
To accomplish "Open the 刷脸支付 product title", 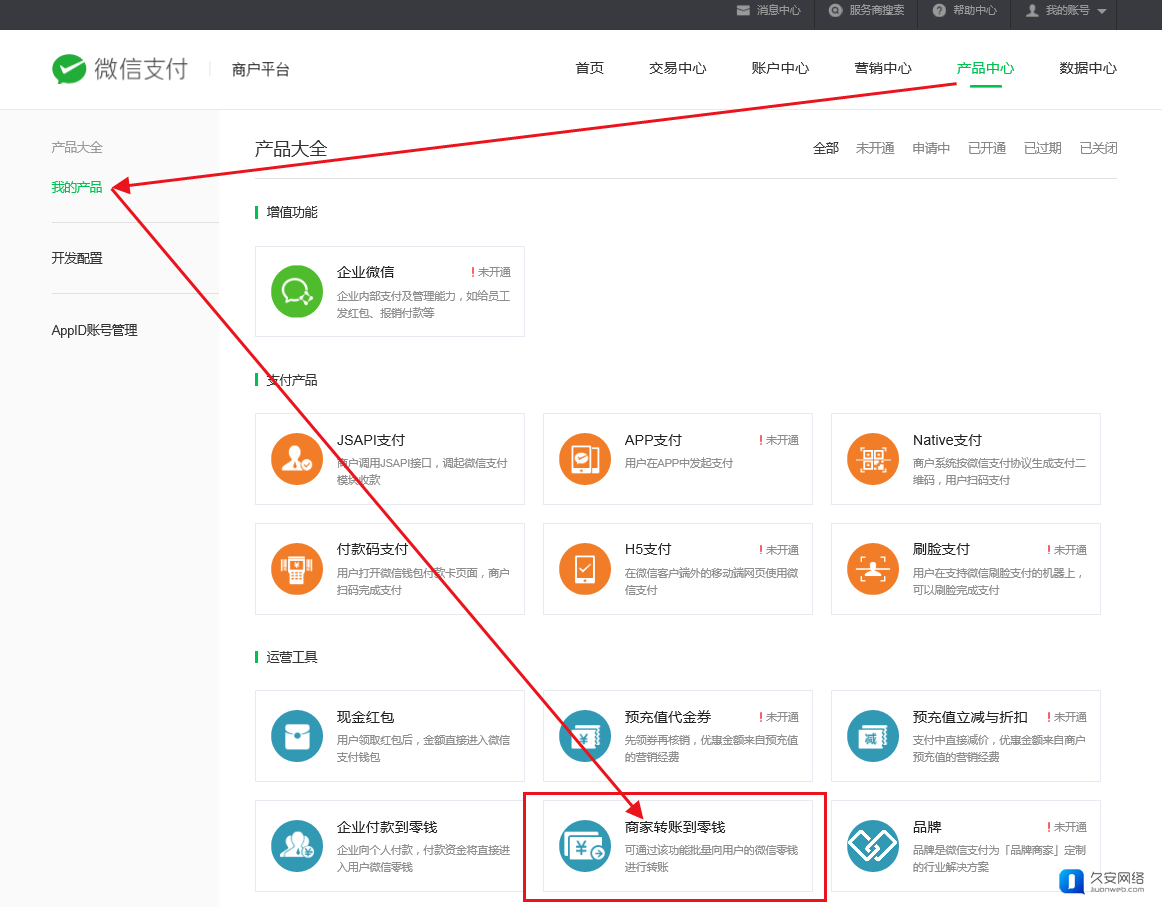I will pos(941,549).
